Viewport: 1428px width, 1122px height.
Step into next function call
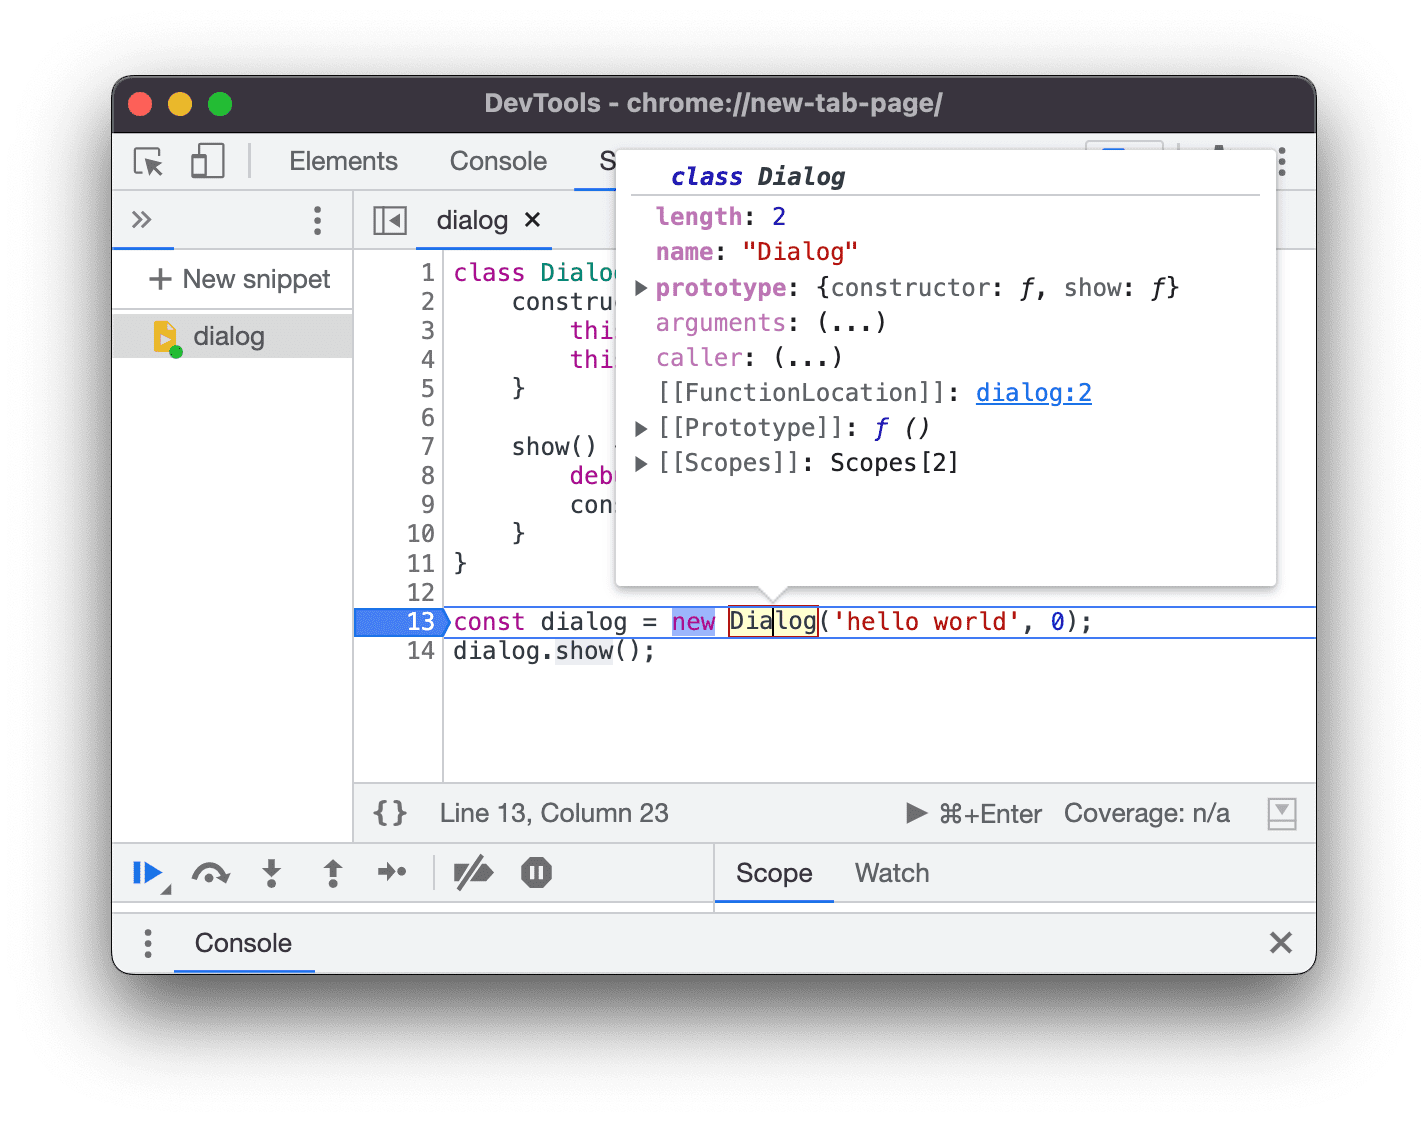point(271,872)
